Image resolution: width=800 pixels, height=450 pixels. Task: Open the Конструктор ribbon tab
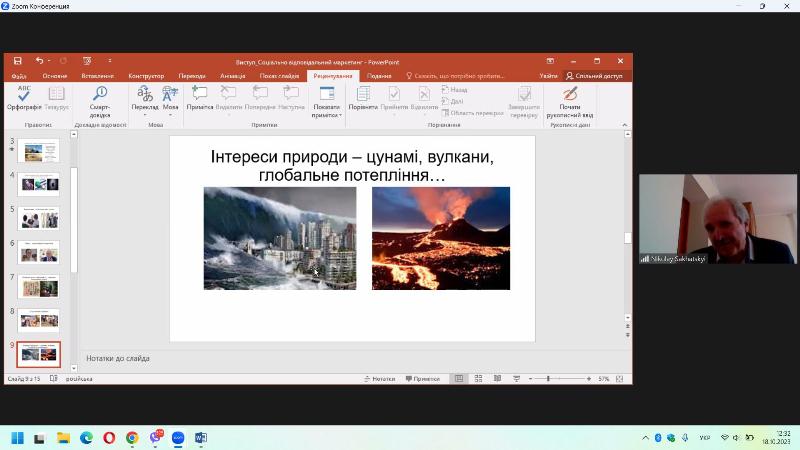[146, 76]
